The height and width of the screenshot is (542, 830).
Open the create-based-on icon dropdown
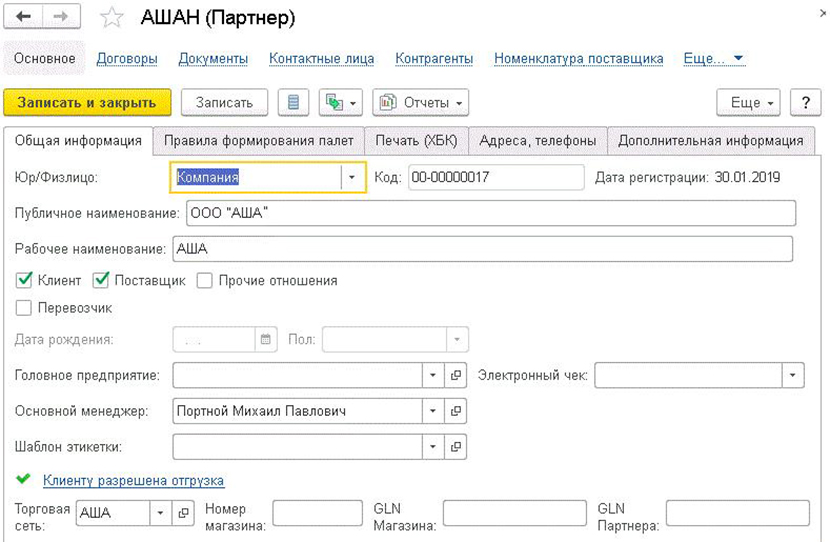(340, 103)
